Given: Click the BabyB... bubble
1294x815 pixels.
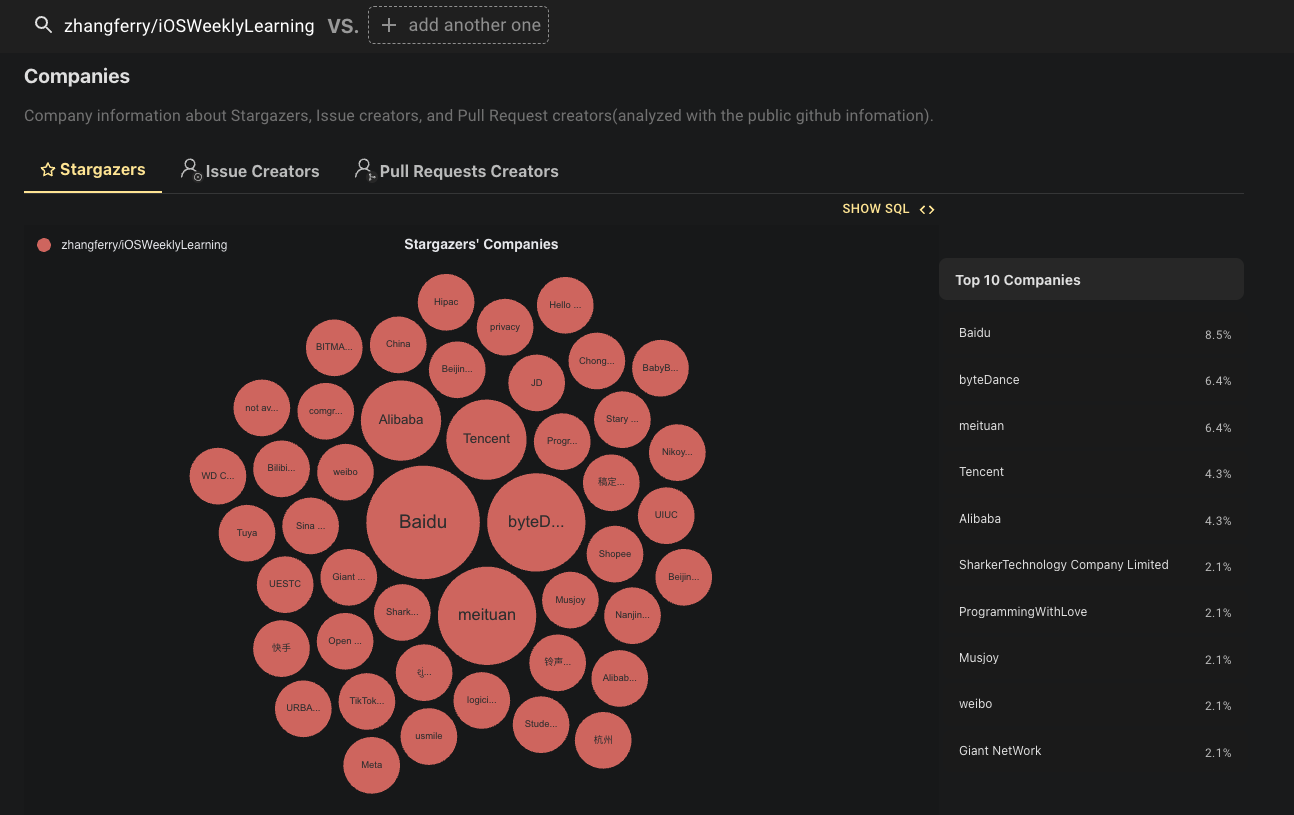Looking at the screenshot, I should point(660,368).
